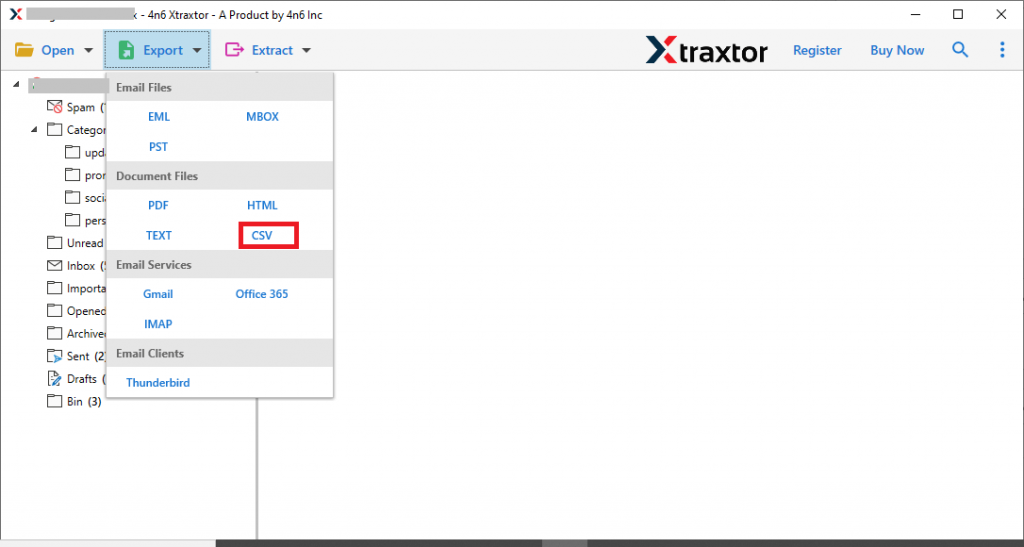
Task: Click the Open button label
Action: tap(58, 50)
